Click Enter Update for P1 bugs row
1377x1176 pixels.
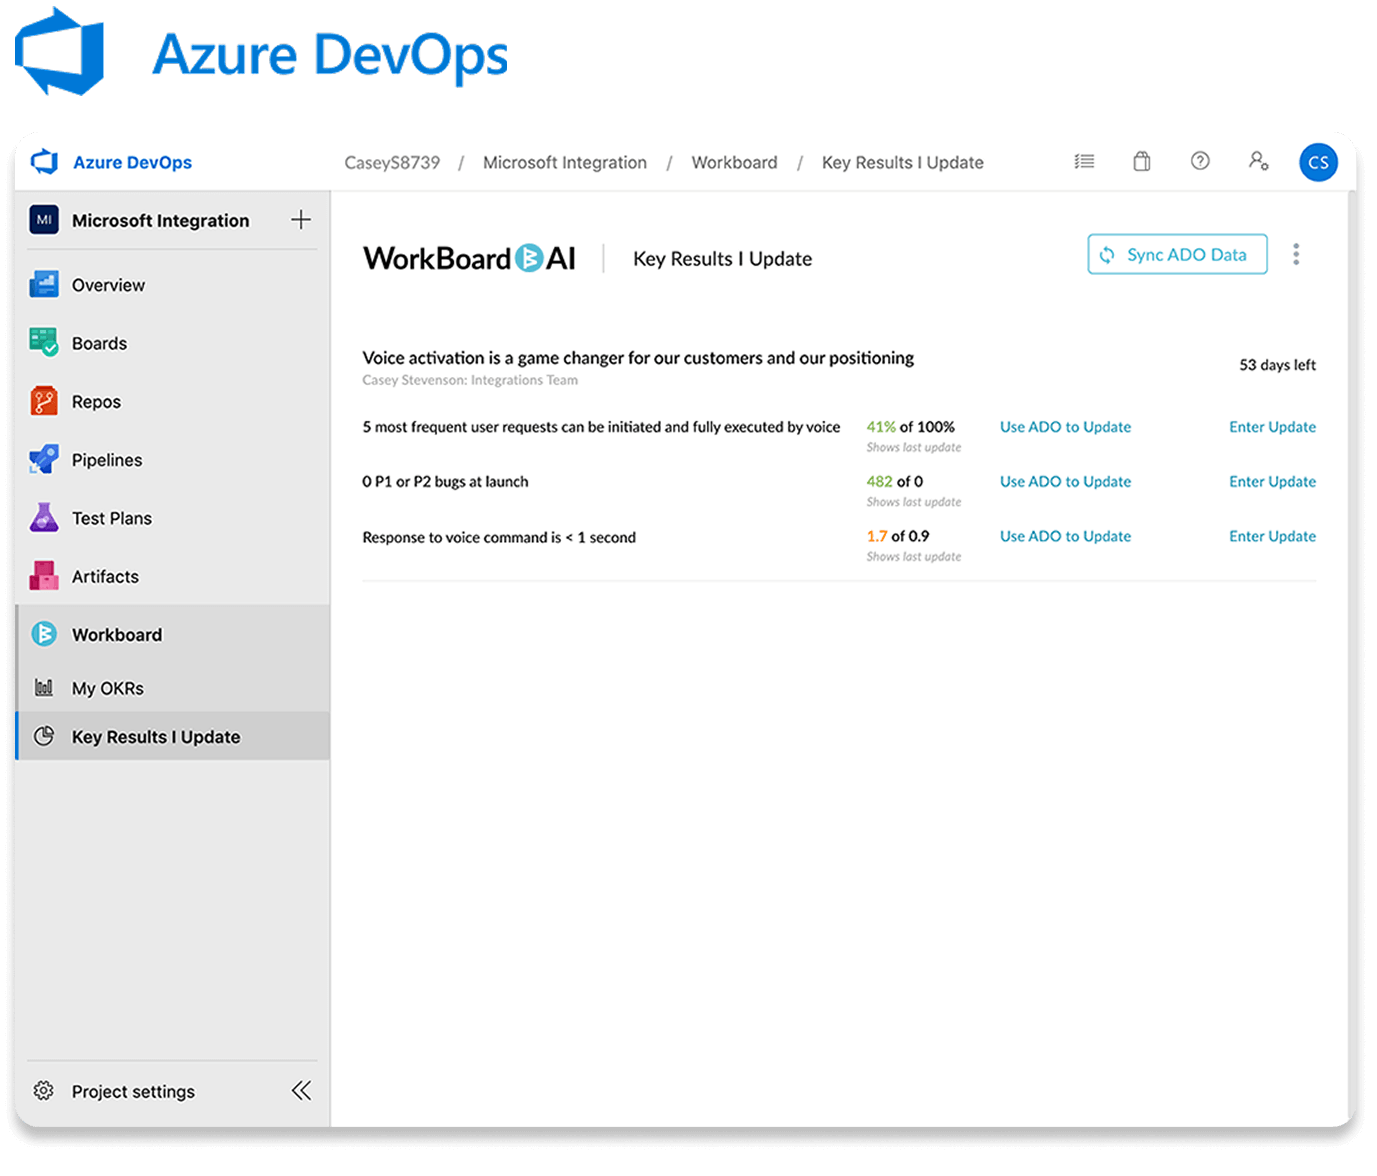point(1272,482)
